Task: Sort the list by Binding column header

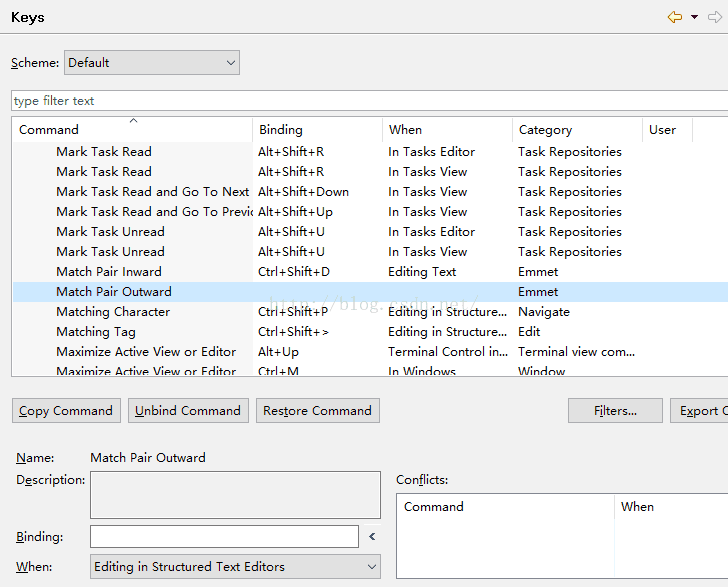Action: 317,130
